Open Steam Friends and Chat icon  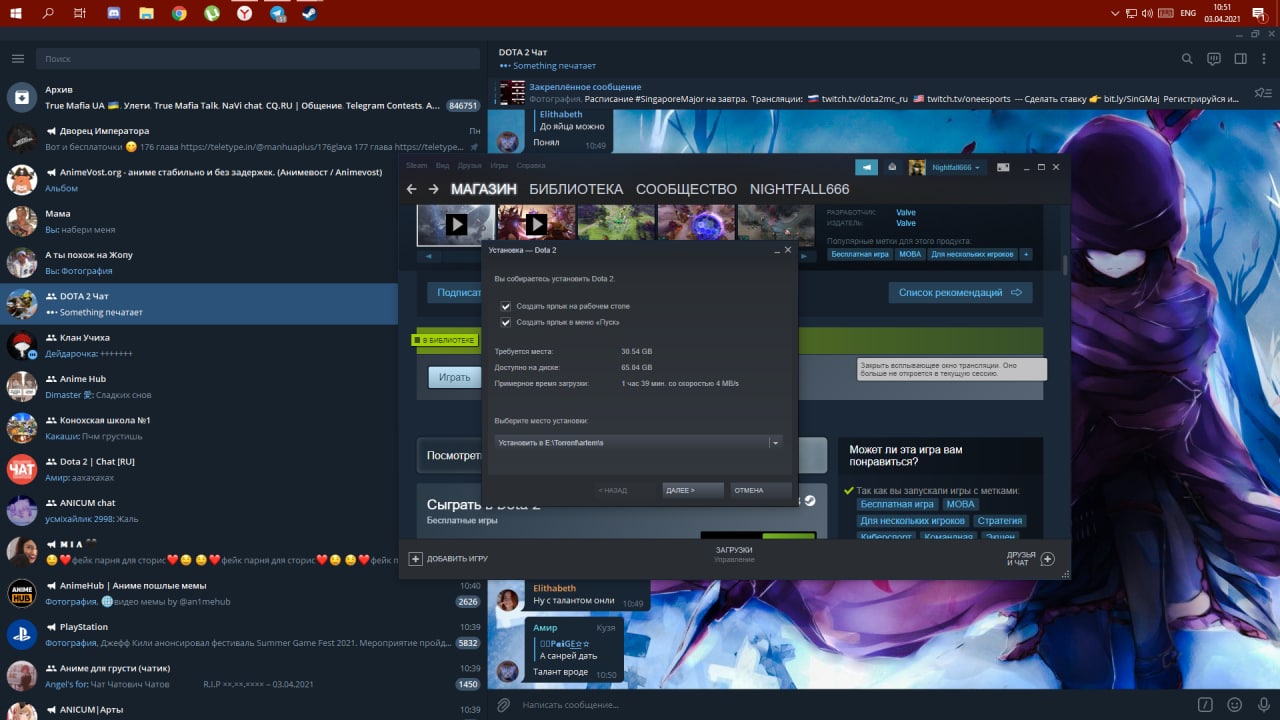point(1047,559)
